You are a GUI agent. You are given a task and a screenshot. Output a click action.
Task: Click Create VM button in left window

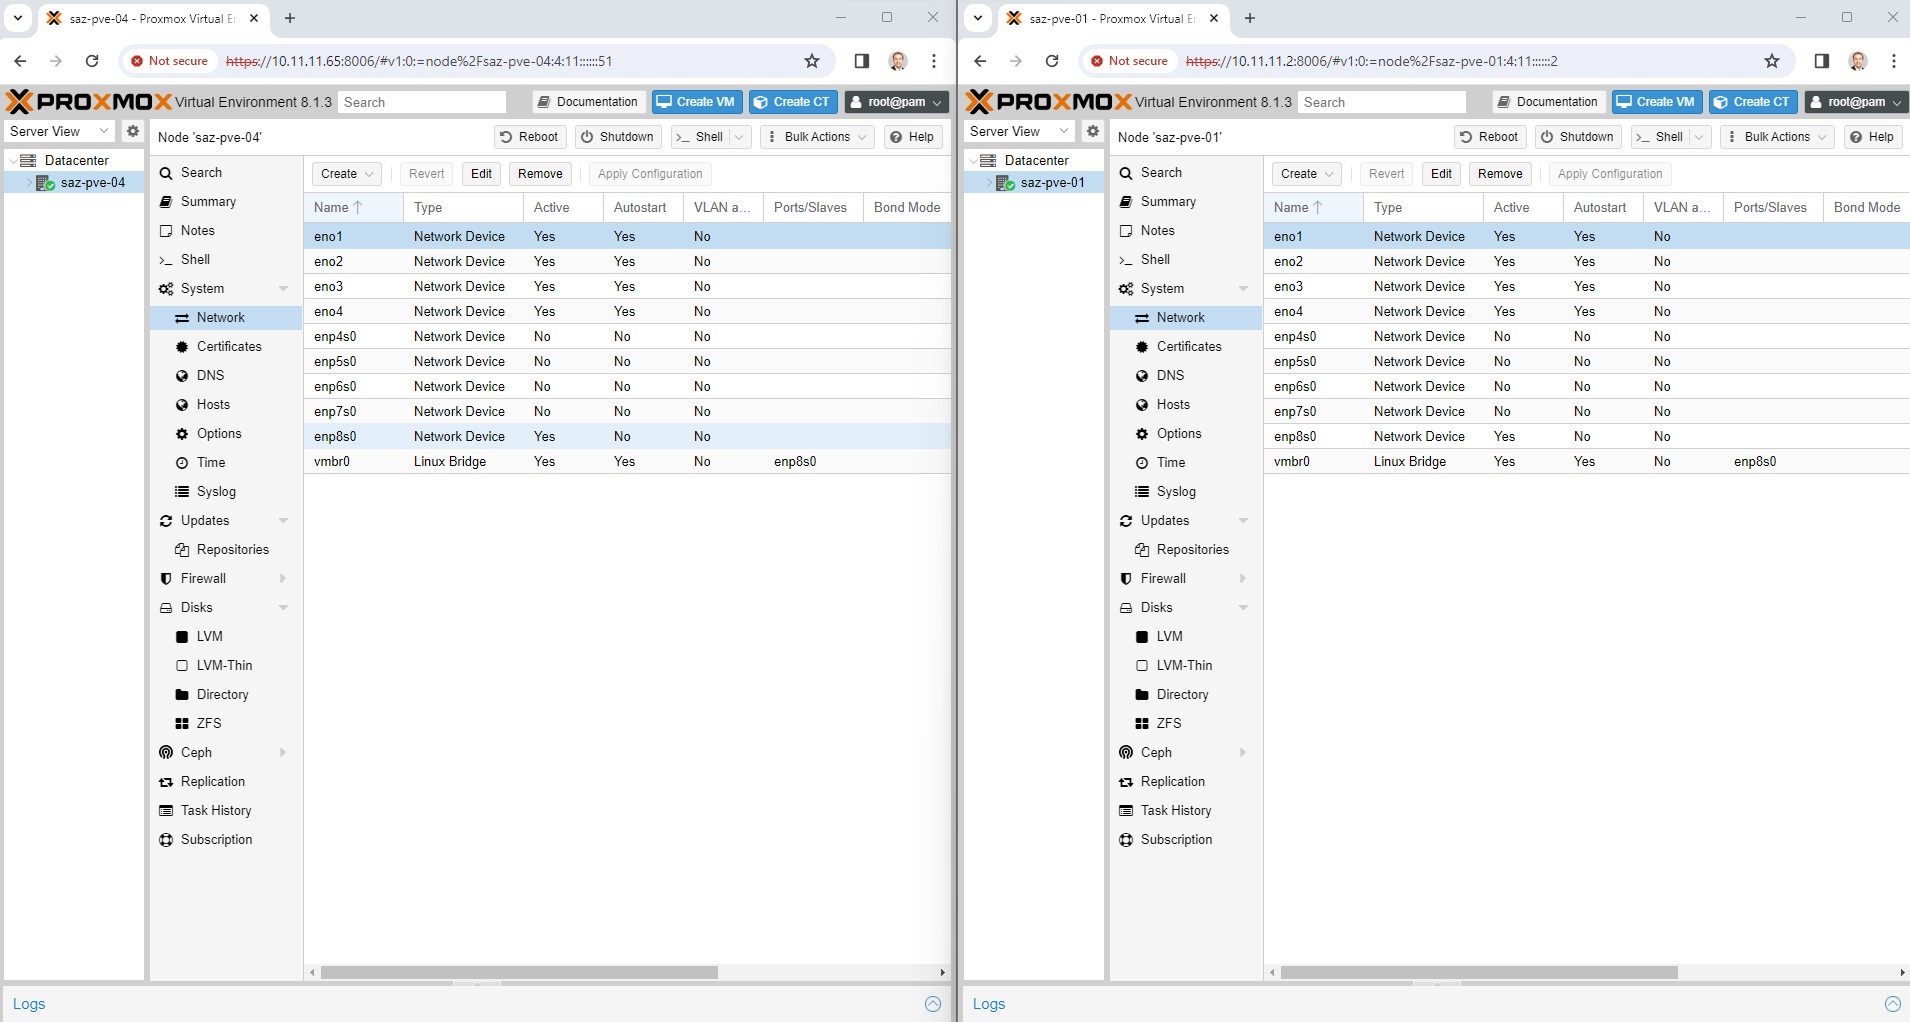696,102
